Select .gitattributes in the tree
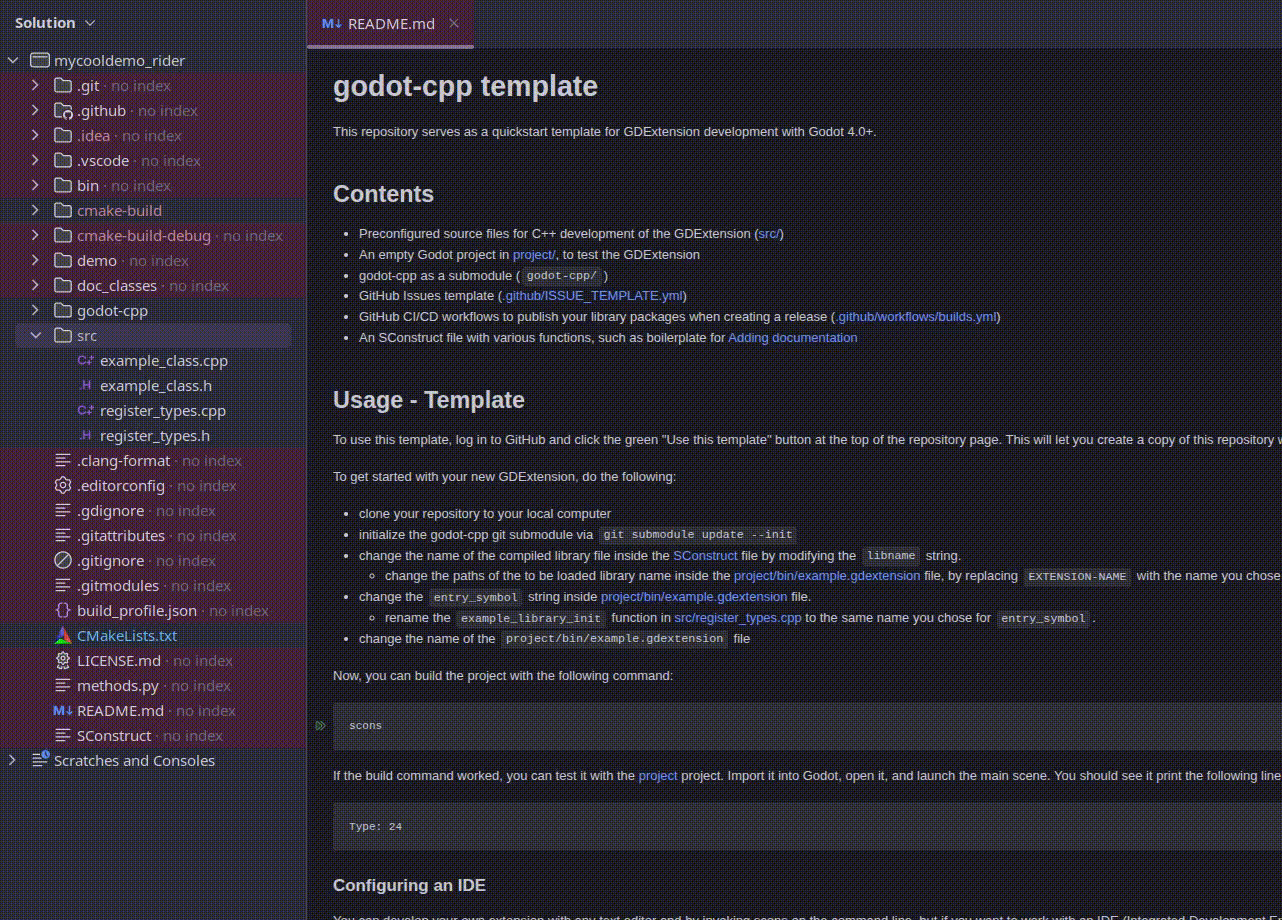Image resolution: width=1282 pixels, height=920 pixels. (x=121, y=536)
